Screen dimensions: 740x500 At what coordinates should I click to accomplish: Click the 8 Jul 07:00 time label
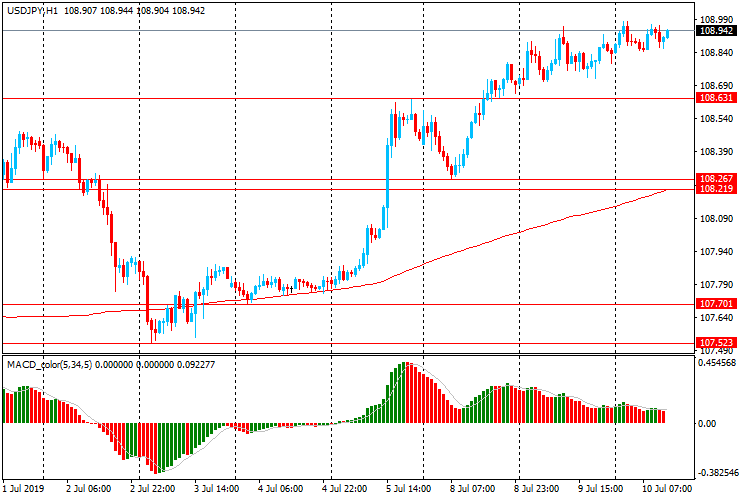click(472, 488)
